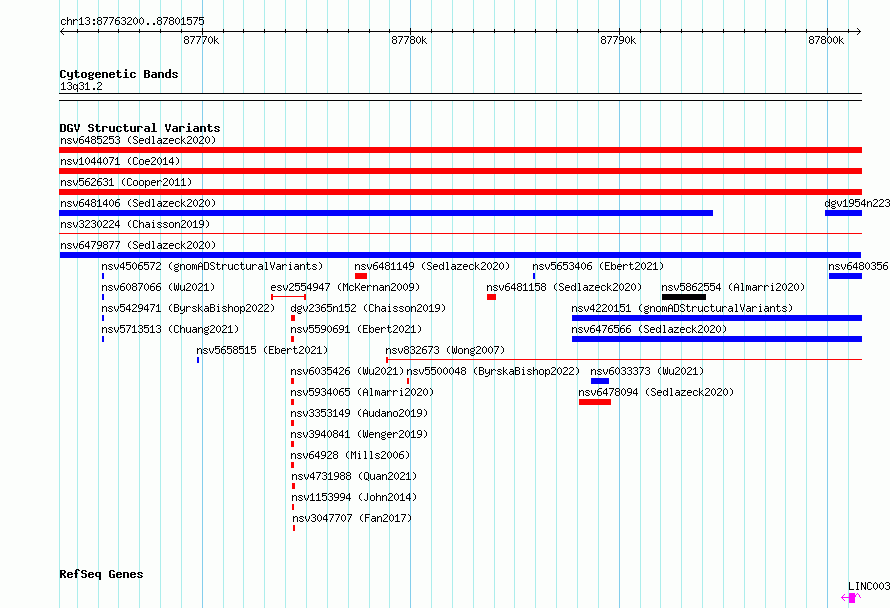Select the nsv1044071 (Coe2014) red bar
The image size is (890, 608).
click(460, 171)
